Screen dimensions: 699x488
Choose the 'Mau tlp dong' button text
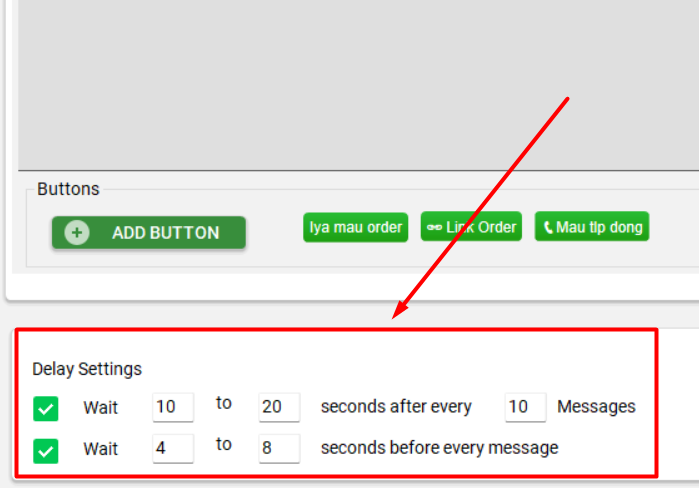click(600, 227)
